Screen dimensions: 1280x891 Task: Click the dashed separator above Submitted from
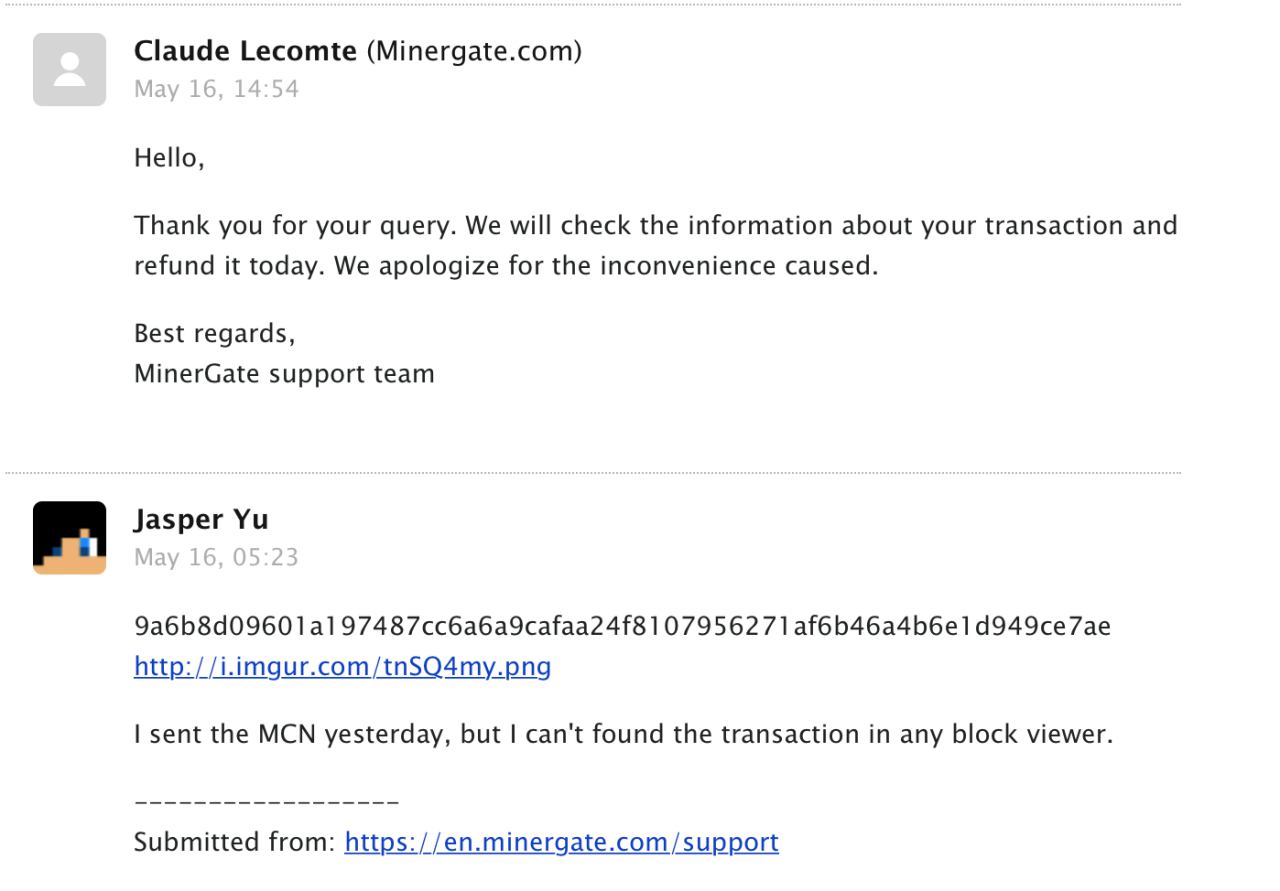(266, 802)
